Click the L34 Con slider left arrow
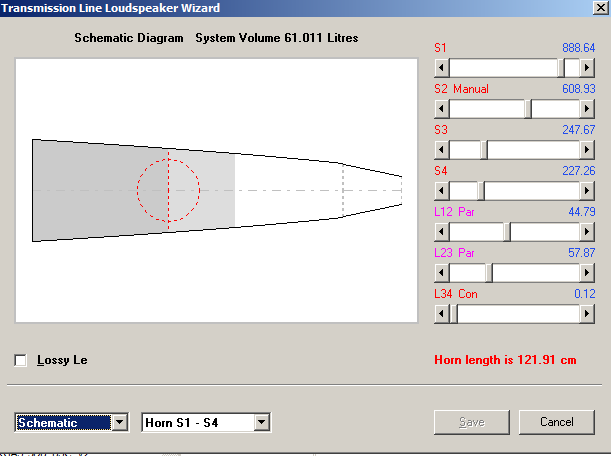Image resolution: width=611 pixels, height=456 pixels. [x=441, y=314]
